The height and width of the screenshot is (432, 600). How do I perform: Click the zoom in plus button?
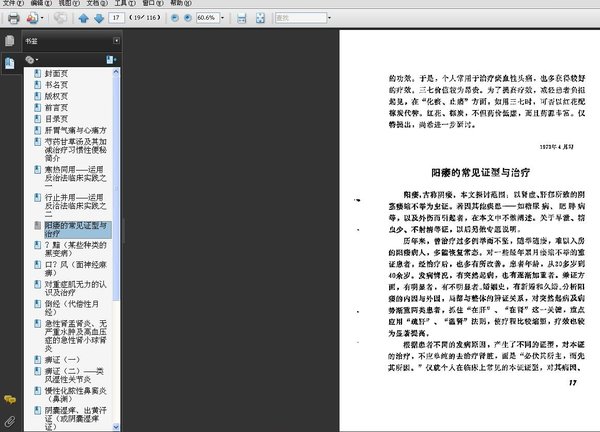click(x=188, y=18)
